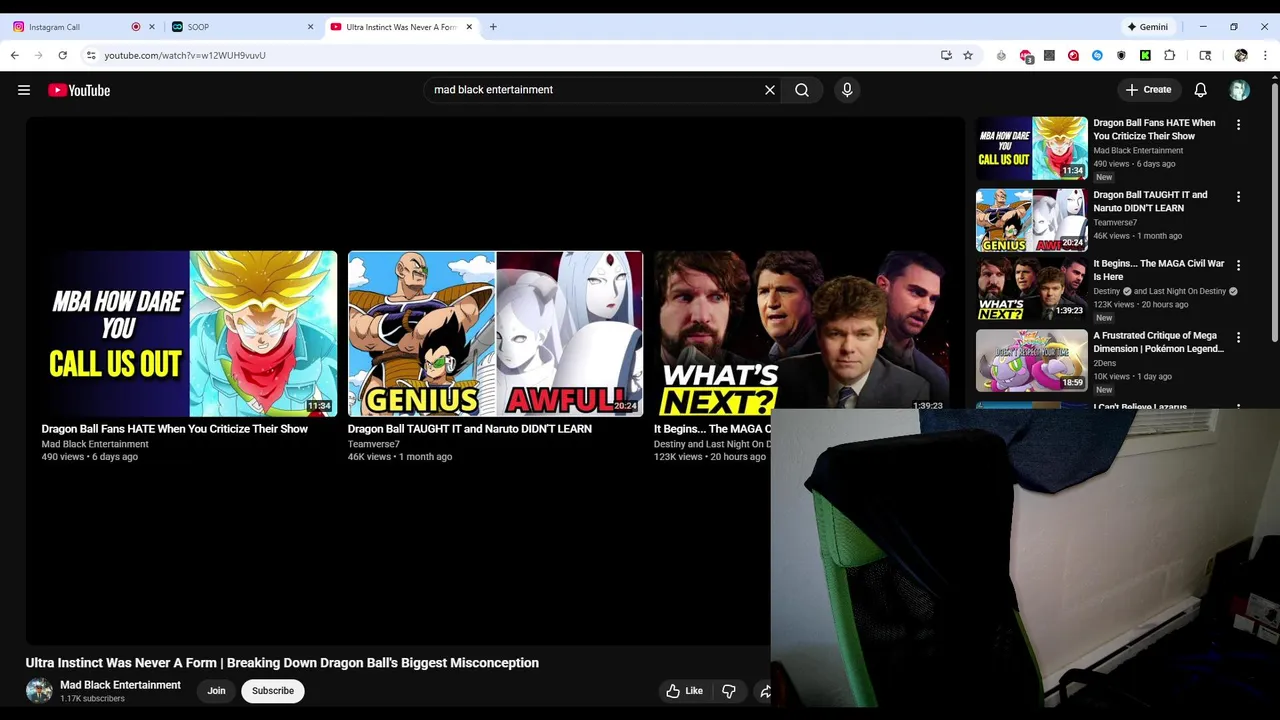Open the gray joystick extension icon

[x=1001, y=55]
